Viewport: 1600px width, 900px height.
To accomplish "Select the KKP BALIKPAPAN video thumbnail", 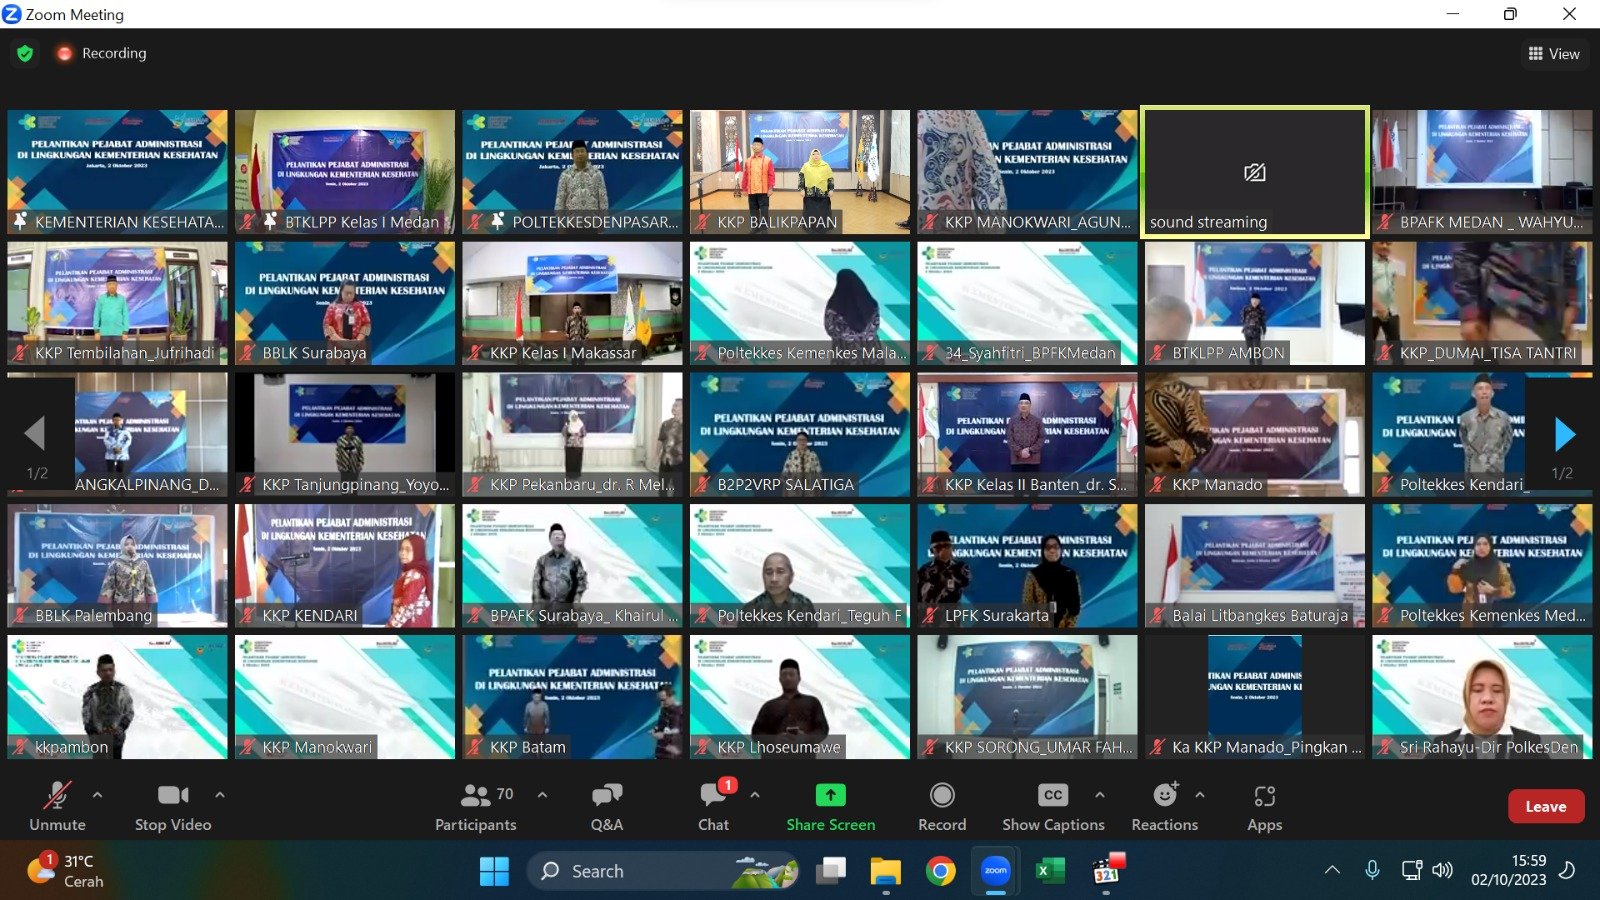I will coord(800,171).
